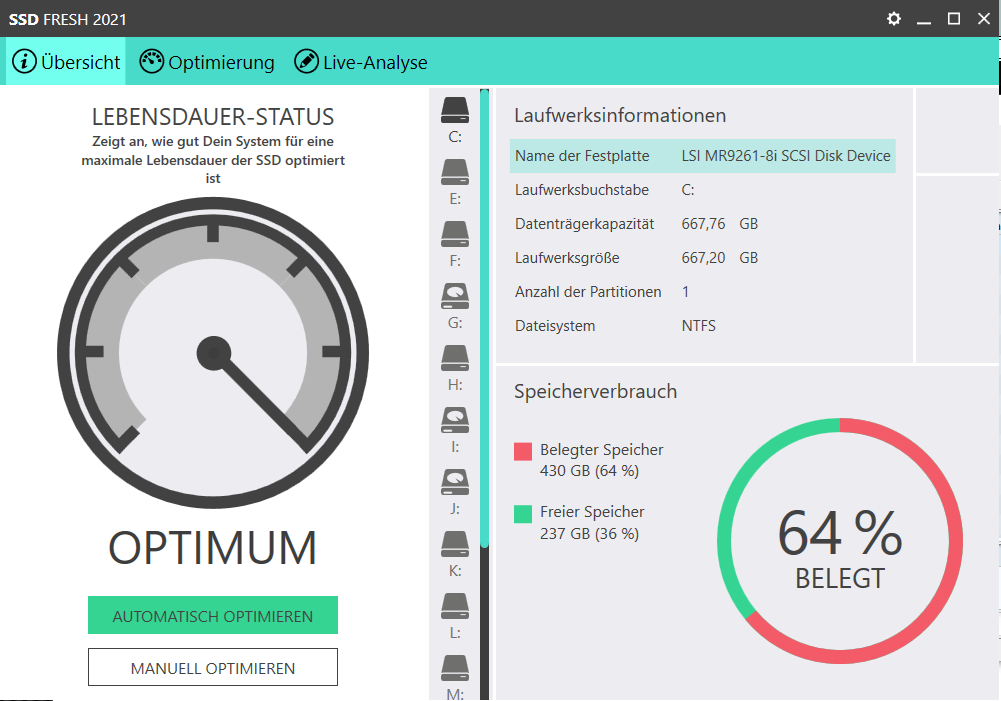Viewport: 1001px width, 701px height.
Task: Click the green Freier Speicher swatch
Action: (x=523, y=514)
